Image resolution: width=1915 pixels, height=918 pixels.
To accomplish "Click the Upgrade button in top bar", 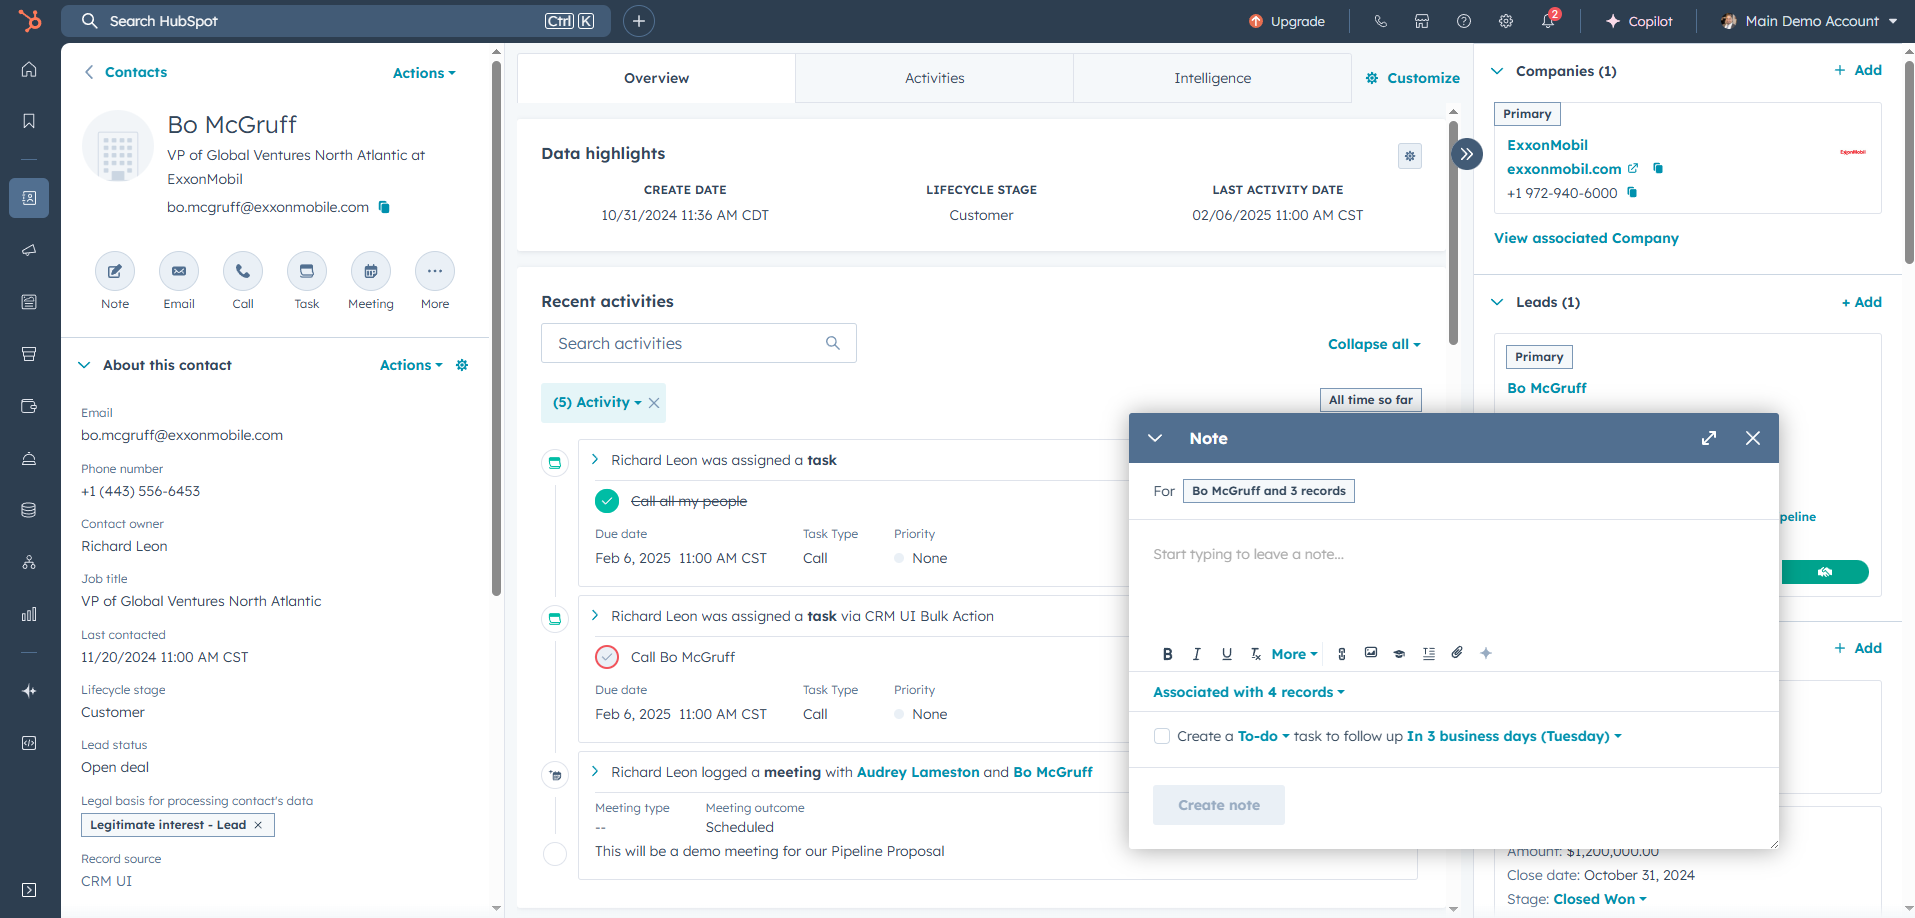I will (x=1287, y=21).
